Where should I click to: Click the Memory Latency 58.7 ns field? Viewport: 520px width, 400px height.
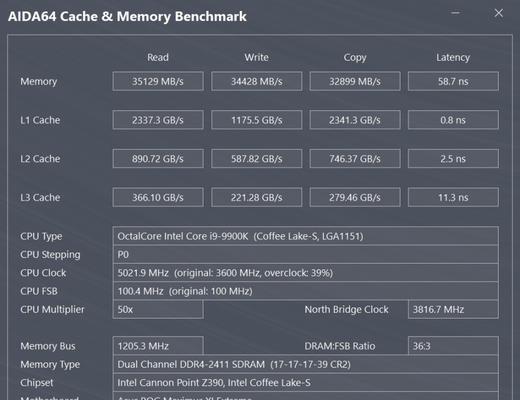pos(453,81)
